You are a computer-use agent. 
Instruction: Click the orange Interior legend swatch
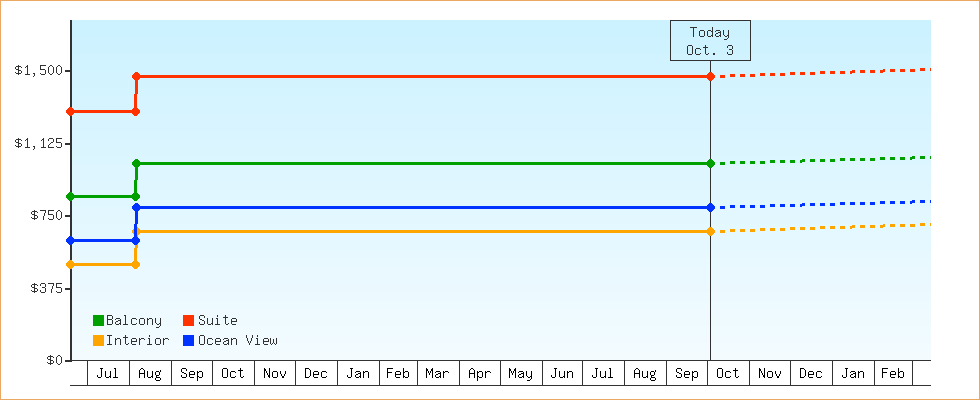click(x=98, y=341)
